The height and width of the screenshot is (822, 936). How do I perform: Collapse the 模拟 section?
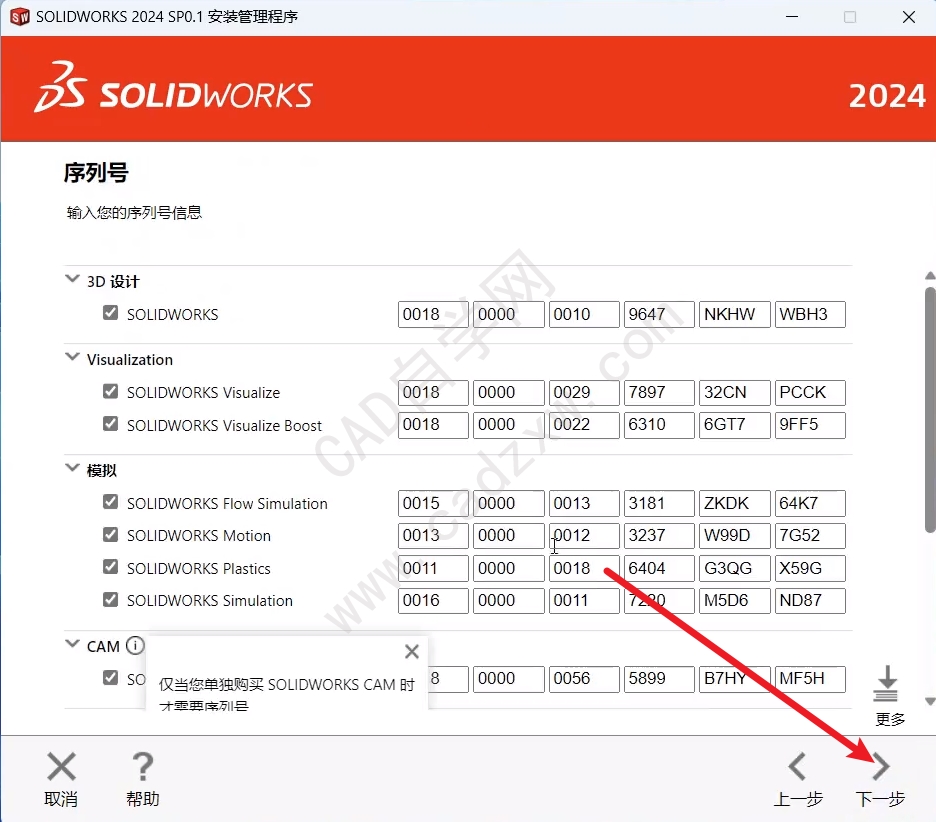click(72, 467)
